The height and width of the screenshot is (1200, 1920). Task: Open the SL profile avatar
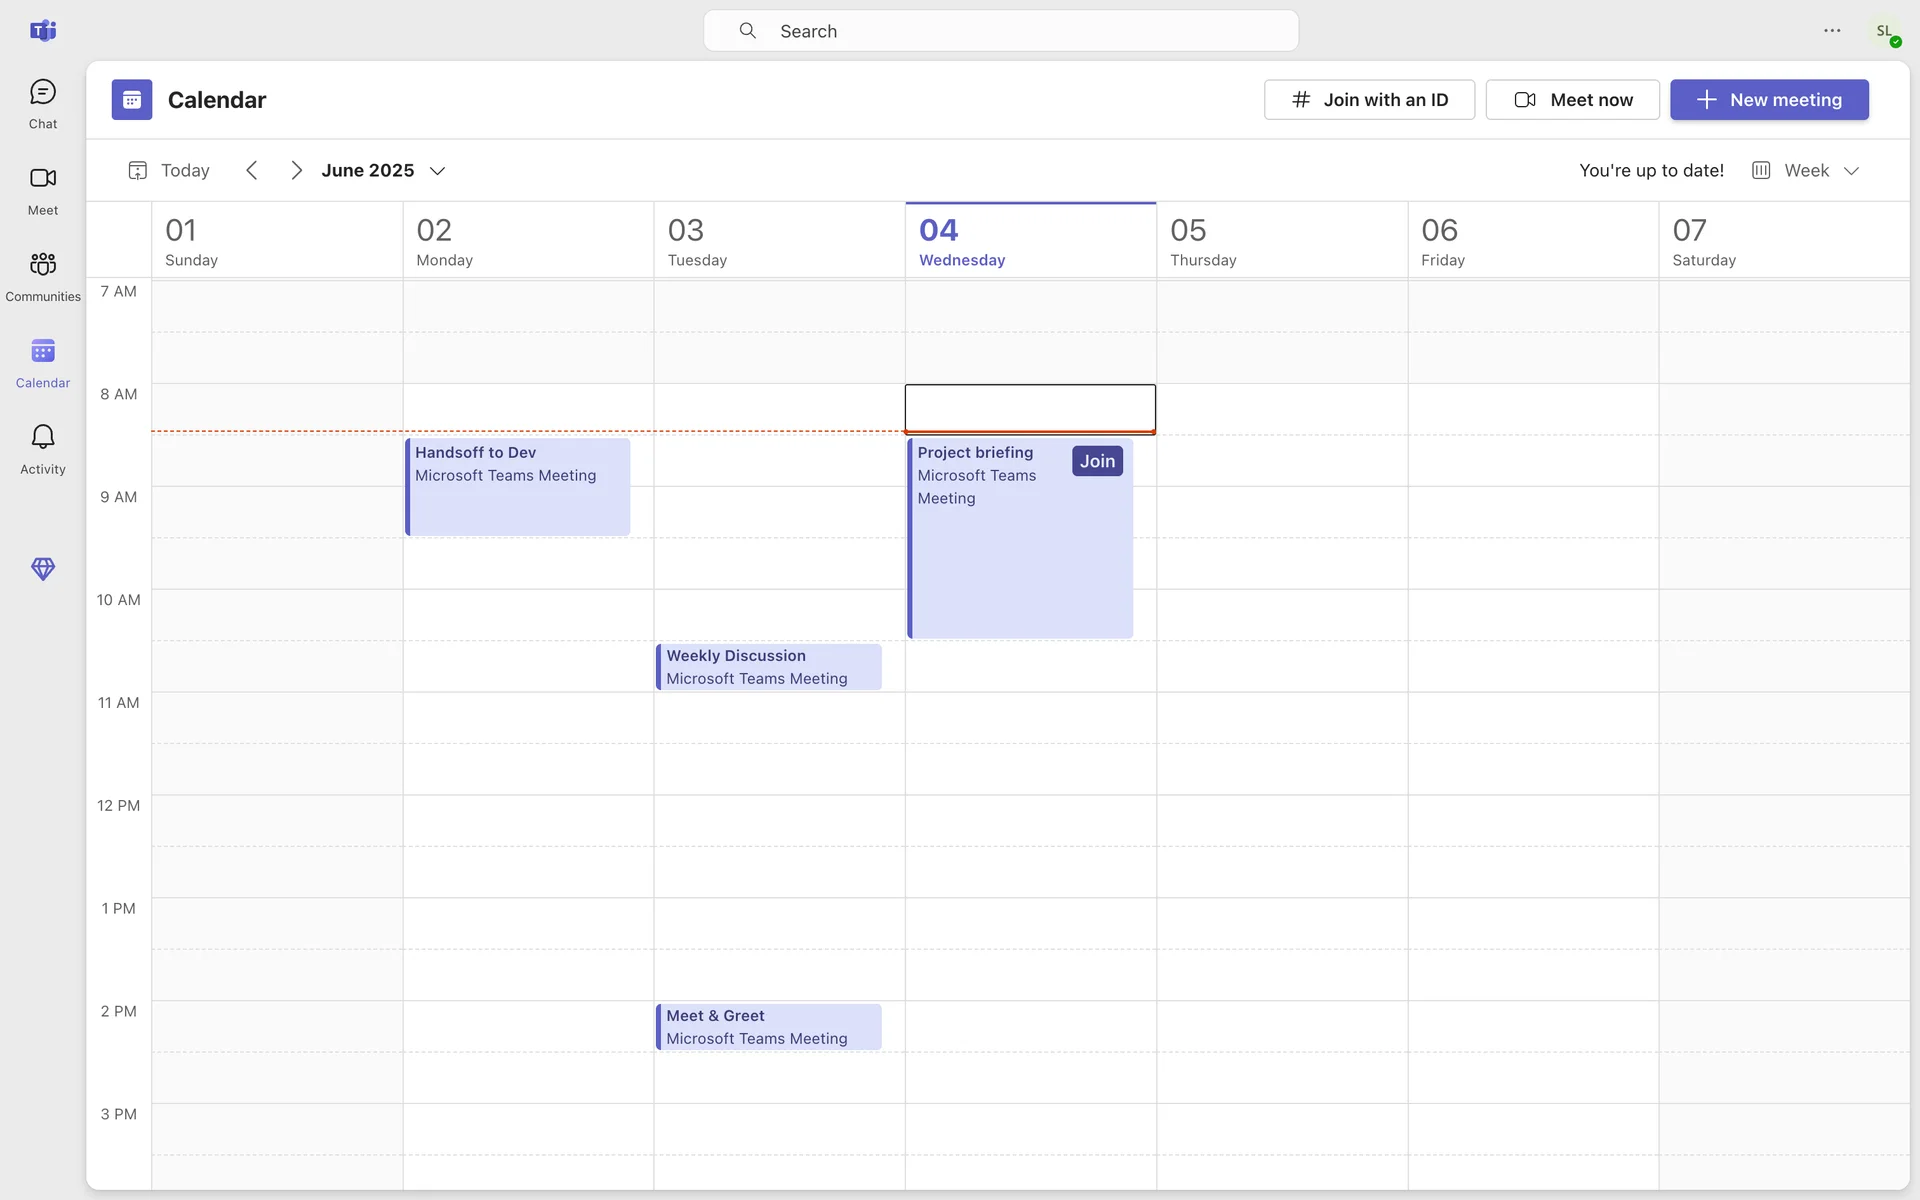(x=1885, y=32)
